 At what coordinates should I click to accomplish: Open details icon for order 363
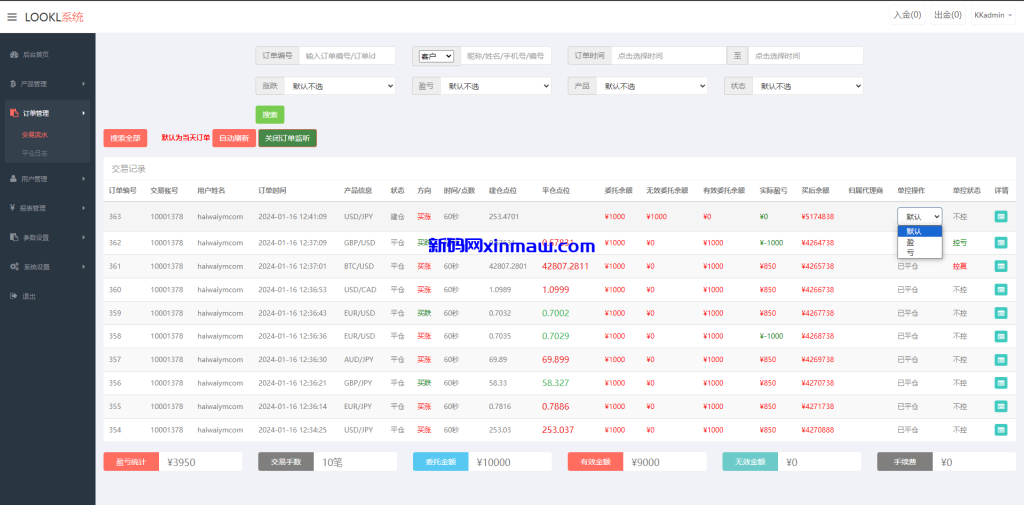pos(1000,216)
